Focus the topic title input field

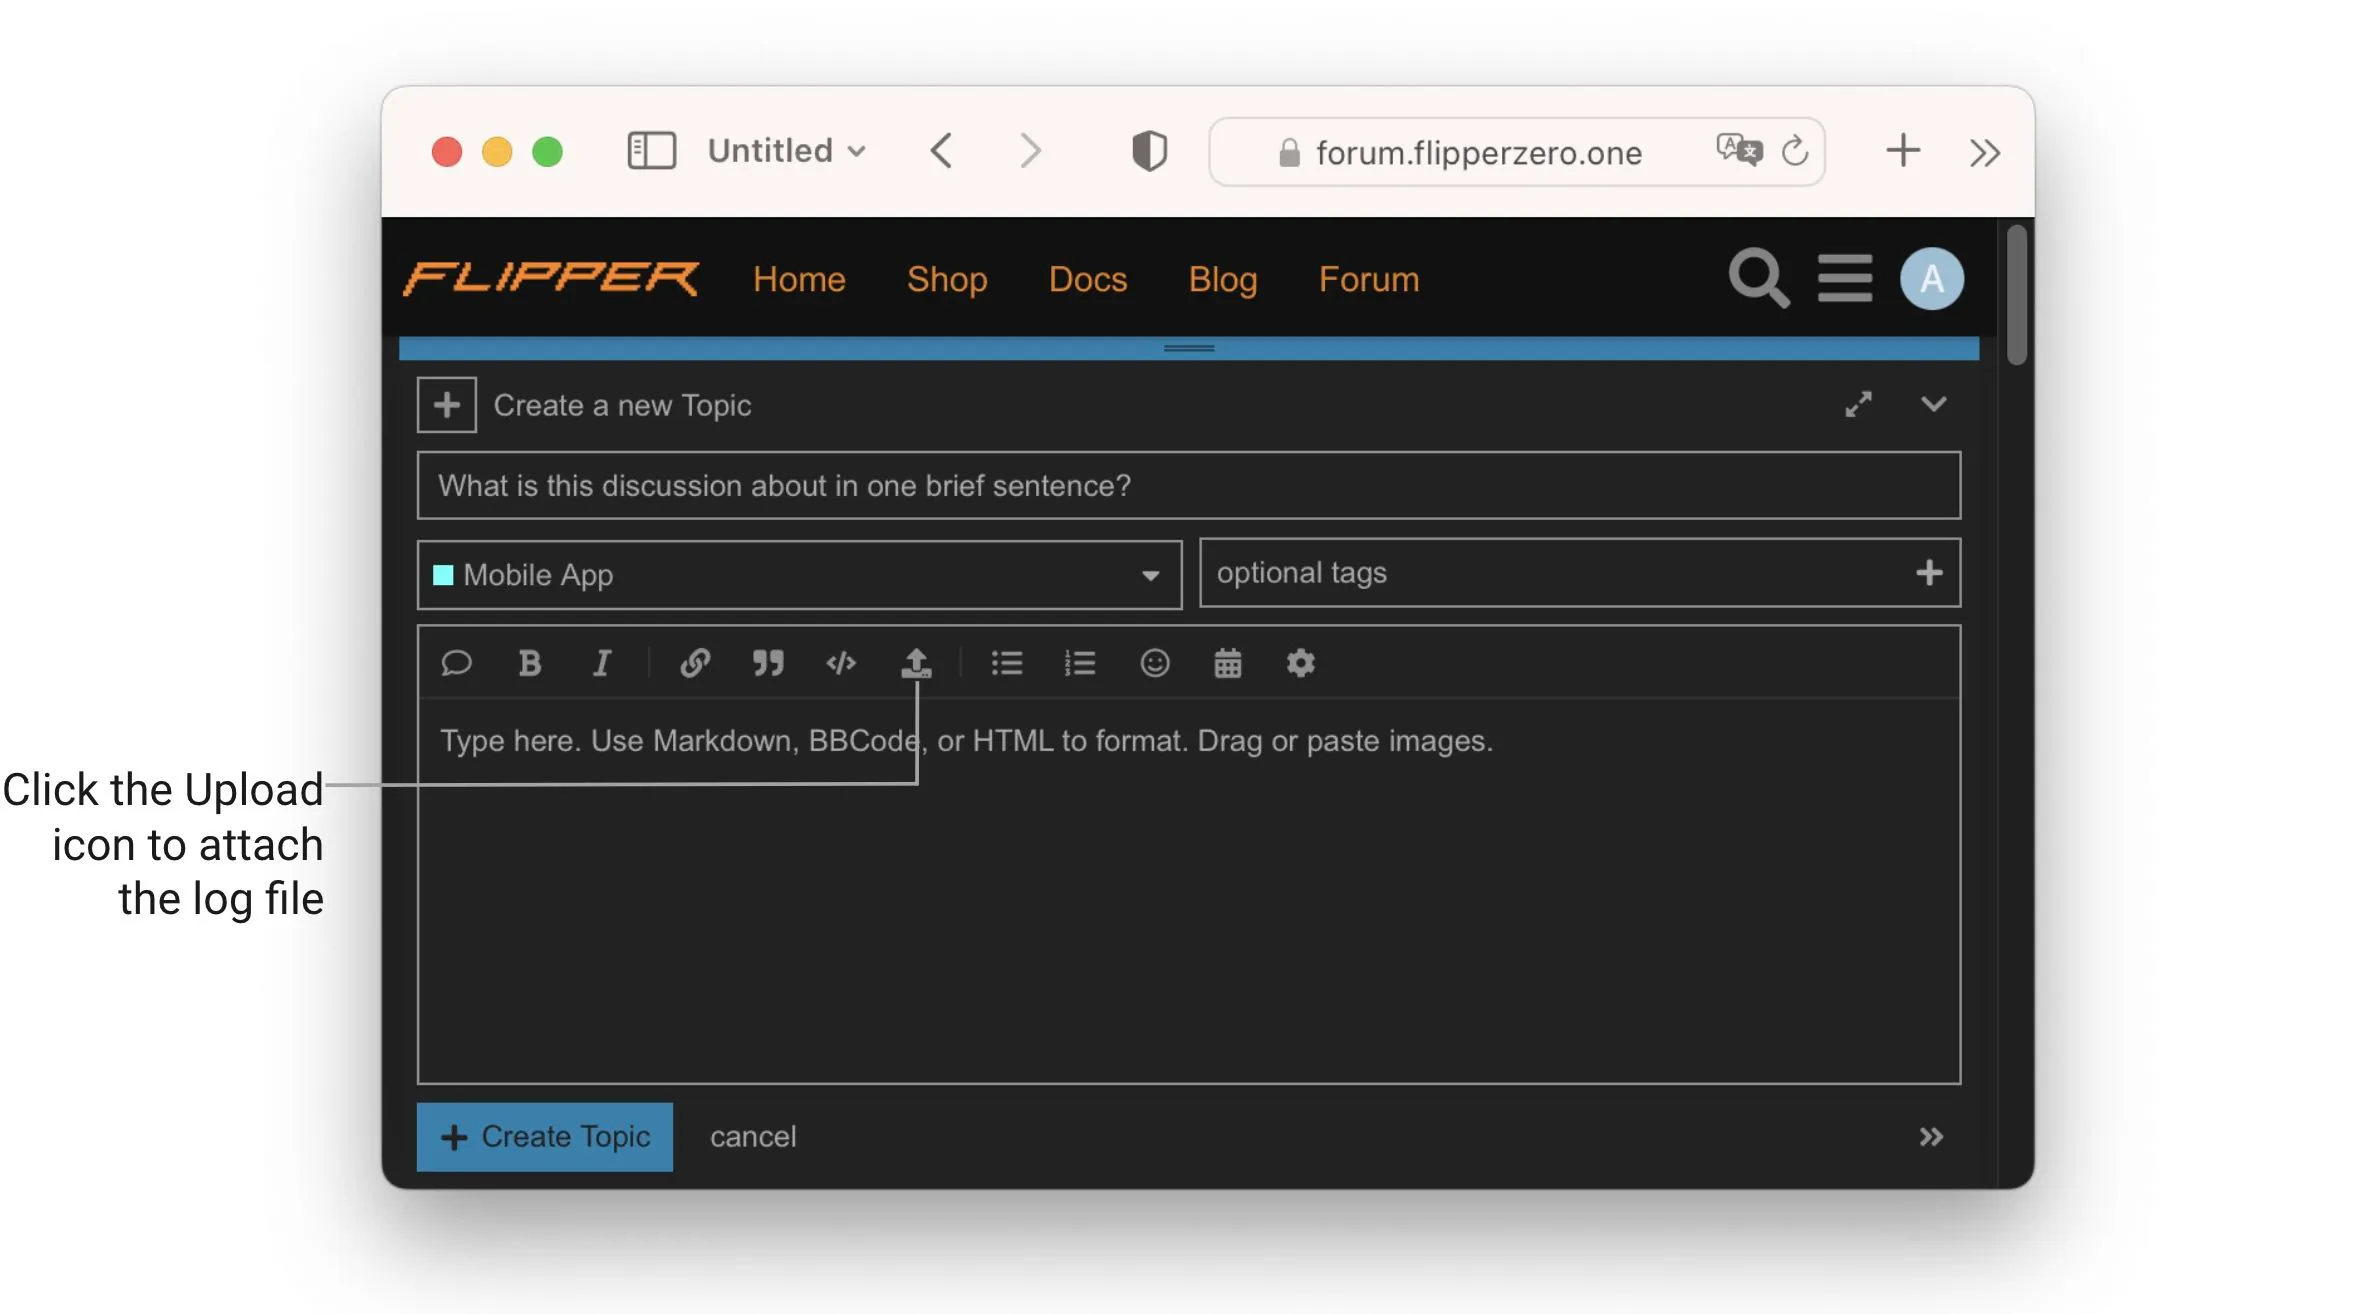[1189, 485]
